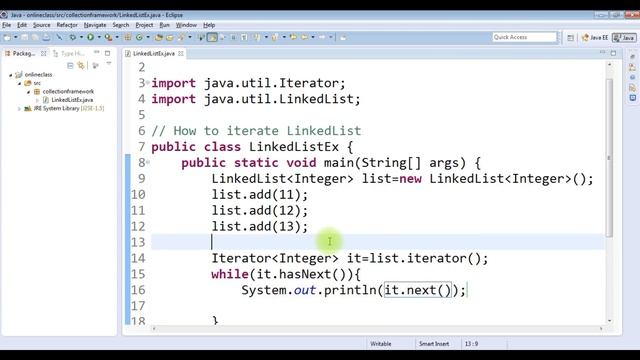This screenshot has width=640, height=360.
Task: Open the Project menu
Action: coord(144,25)
